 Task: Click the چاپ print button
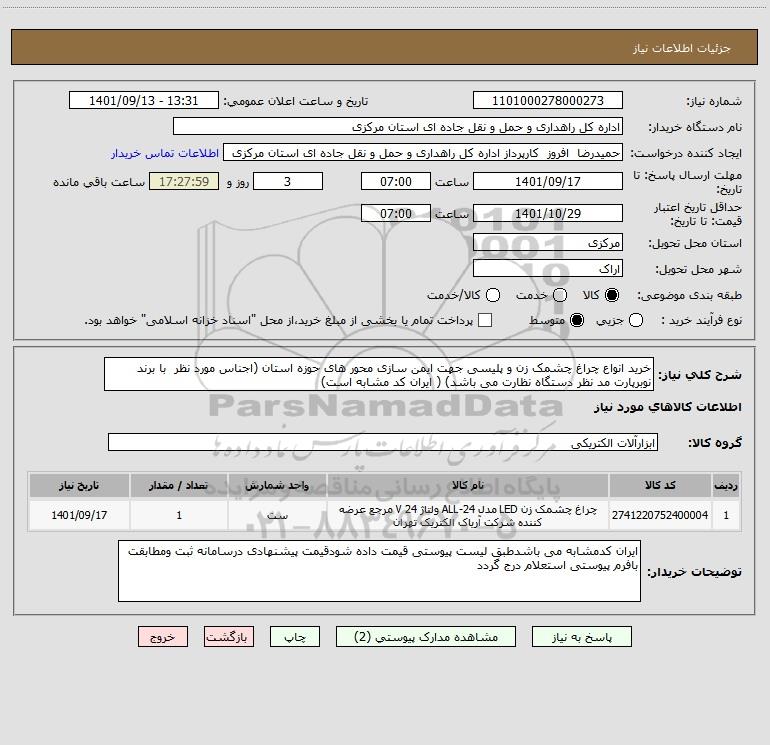click(x=295, y=637)
